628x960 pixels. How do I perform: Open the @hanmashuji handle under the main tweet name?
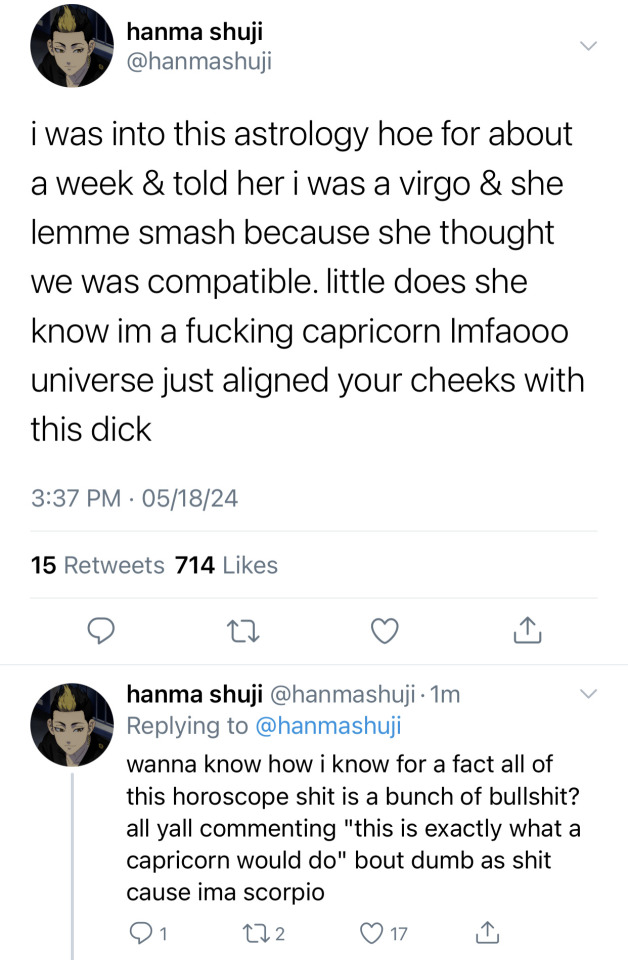[198, 62]
